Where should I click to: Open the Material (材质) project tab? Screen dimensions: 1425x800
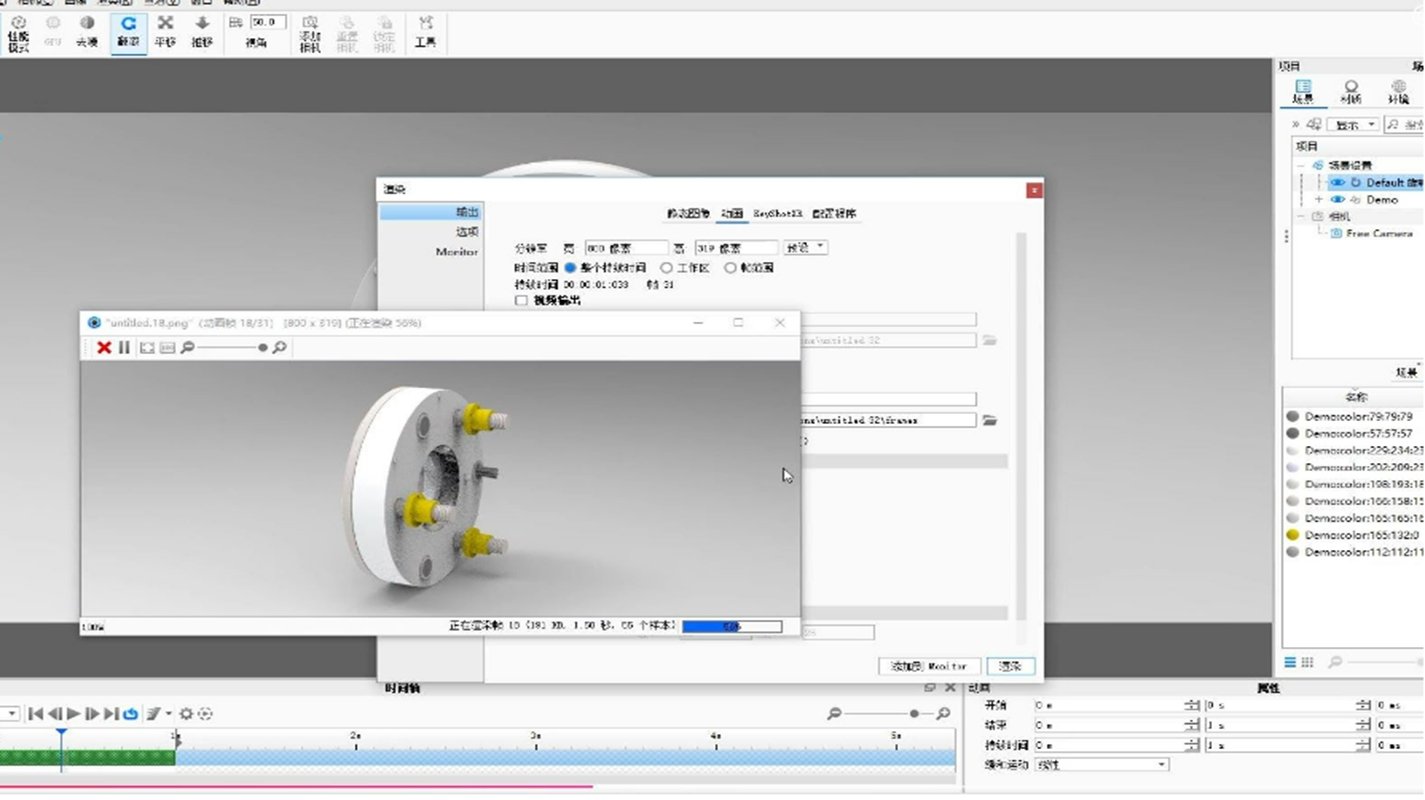click(x=1351, y=92)
